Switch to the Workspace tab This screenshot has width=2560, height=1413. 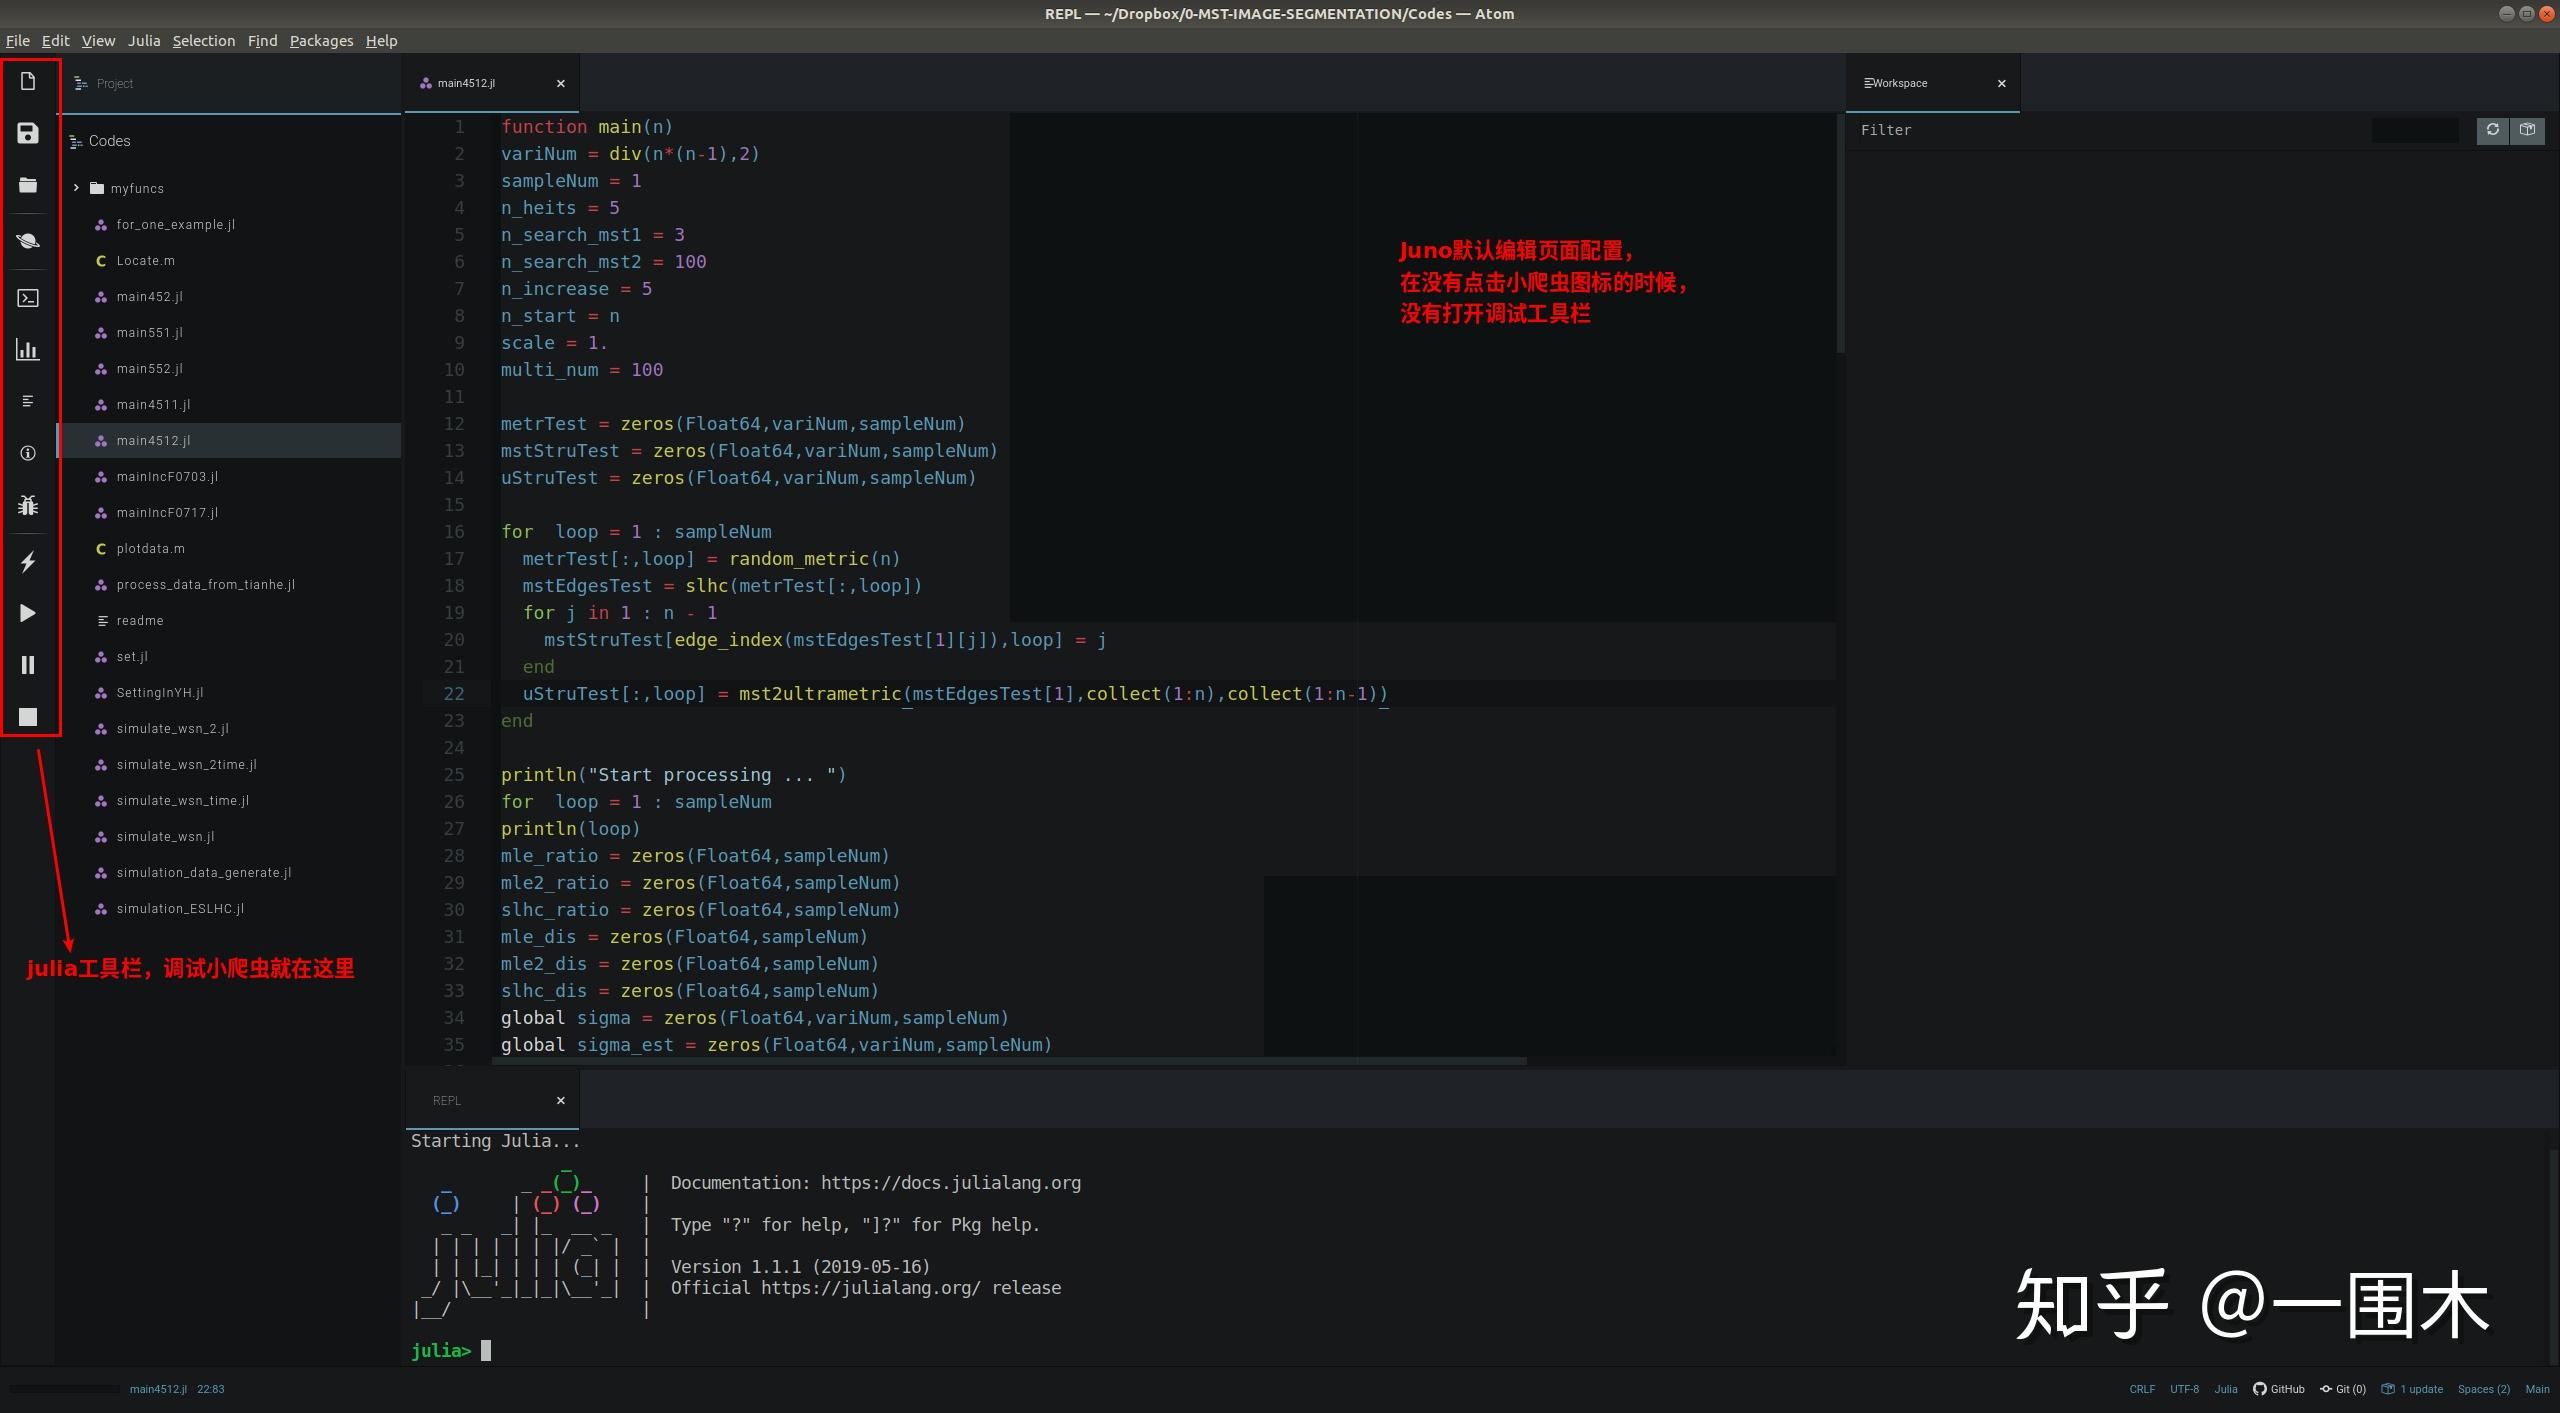tap(1900, 83)
